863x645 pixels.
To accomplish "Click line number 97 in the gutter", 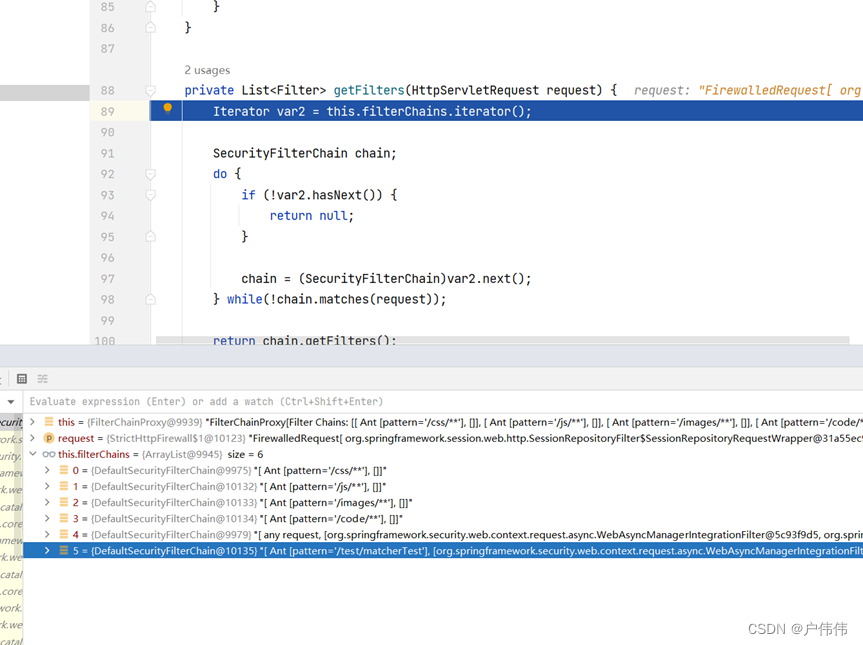I will click(x=107, y=278).
